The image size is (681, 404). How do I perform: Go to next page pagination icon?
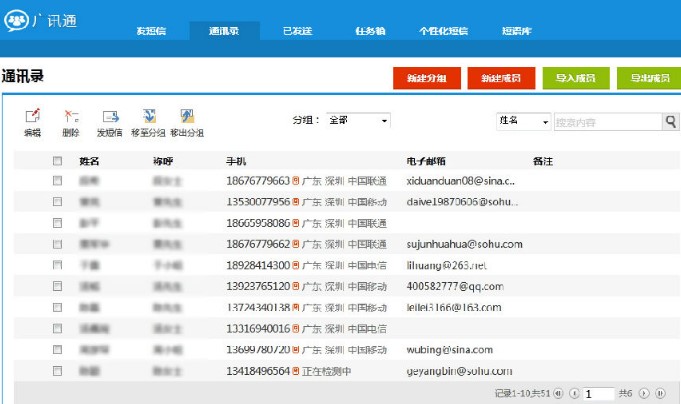(x=644, y=394)
